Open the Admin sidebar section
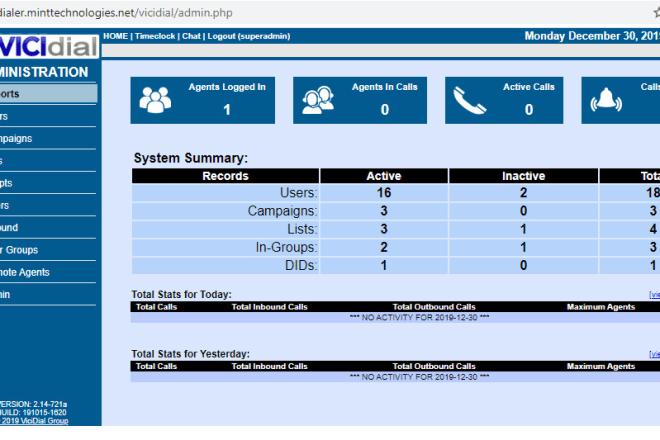Screen dimensions: 660x440 pos(5,295)
